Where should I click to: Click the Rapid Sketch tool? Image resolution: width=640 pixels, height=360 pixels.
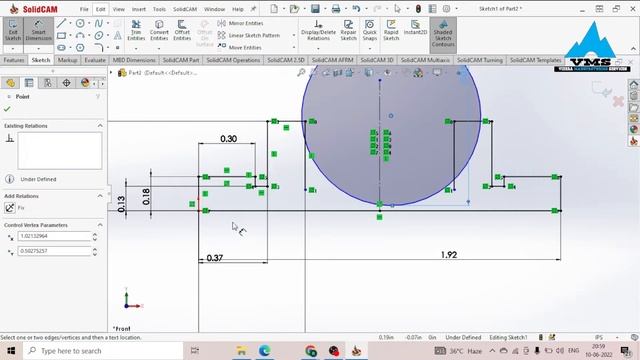[391, 30]
